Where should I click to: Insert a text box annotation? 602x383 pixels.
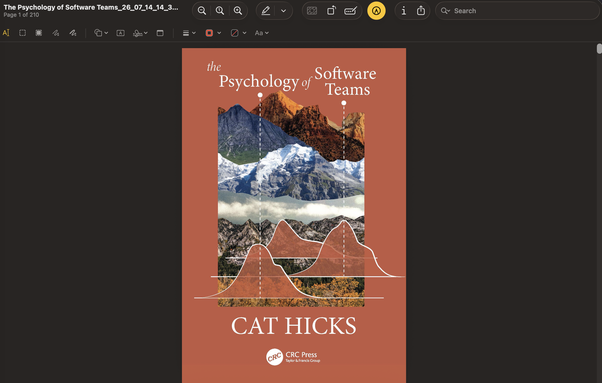coord(121,33)
